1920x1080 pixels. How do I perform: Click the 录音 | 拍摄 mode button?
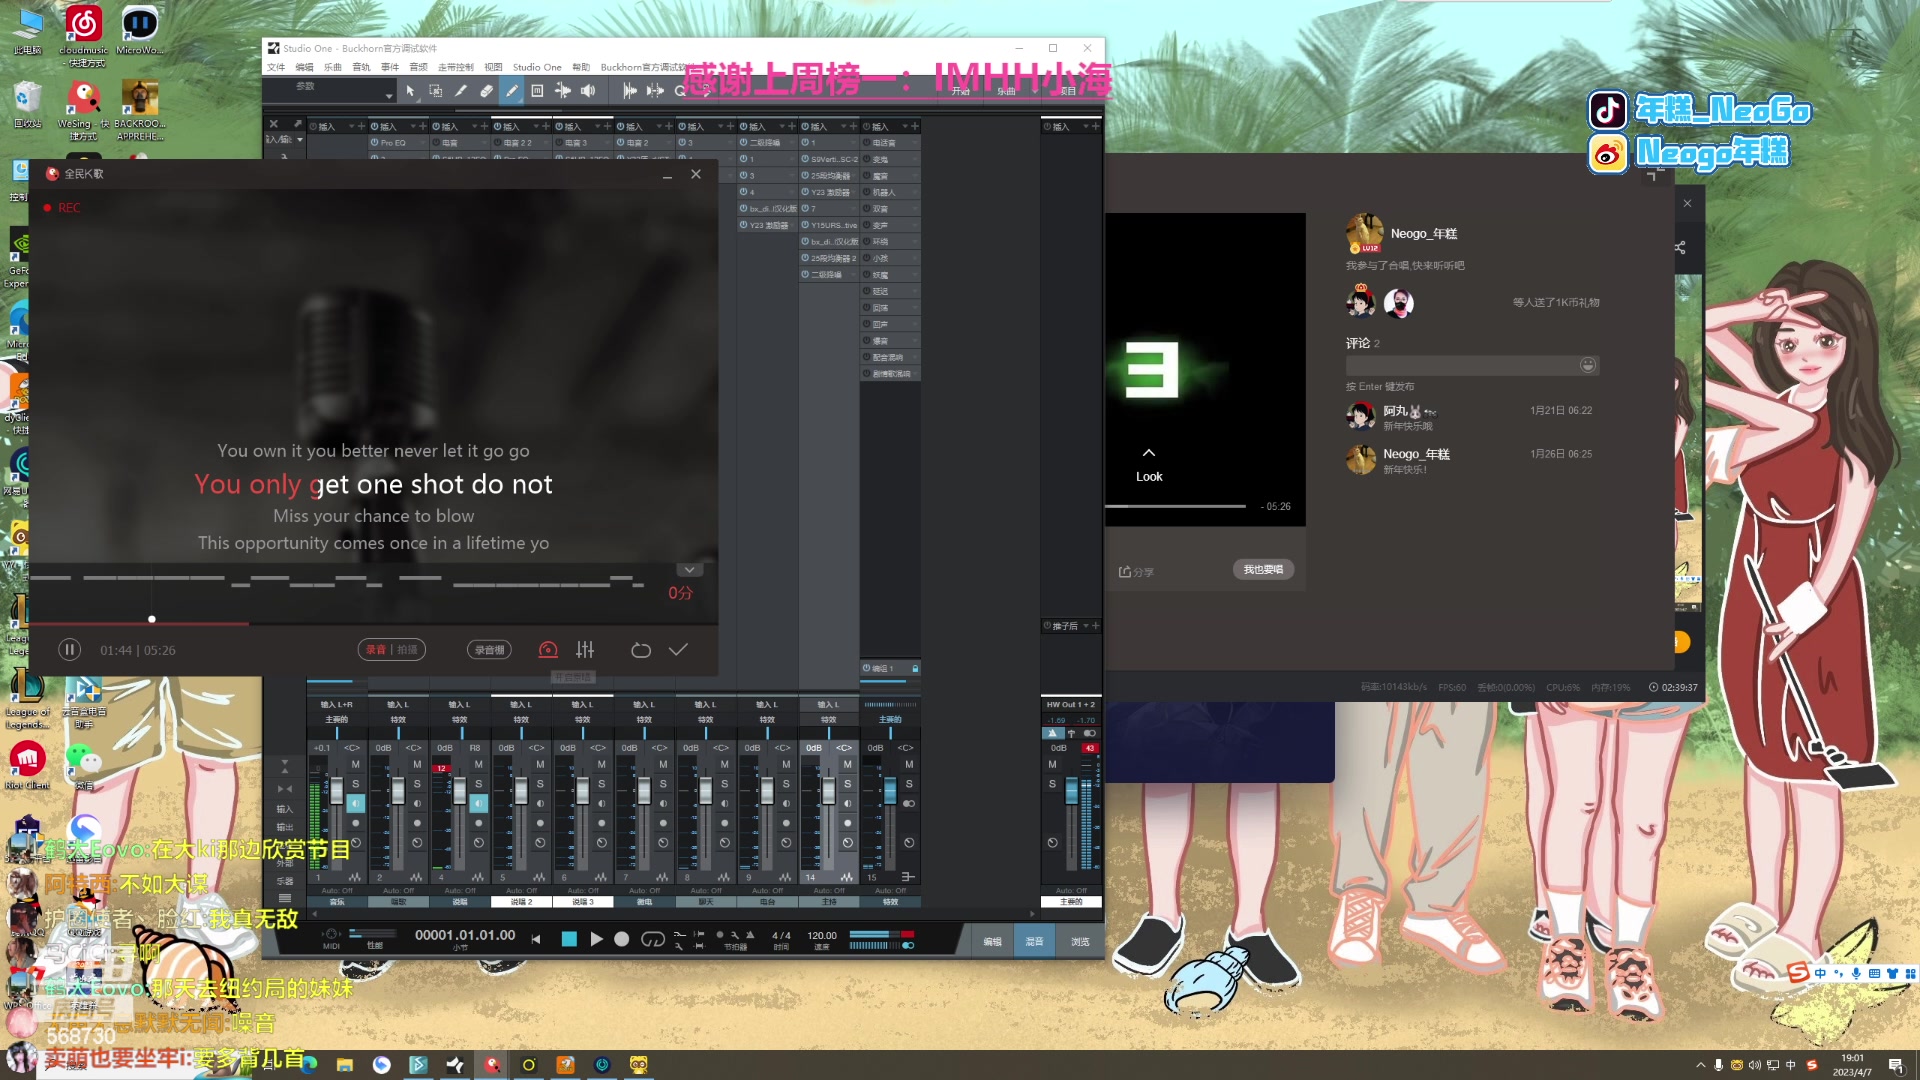[391, 650]
